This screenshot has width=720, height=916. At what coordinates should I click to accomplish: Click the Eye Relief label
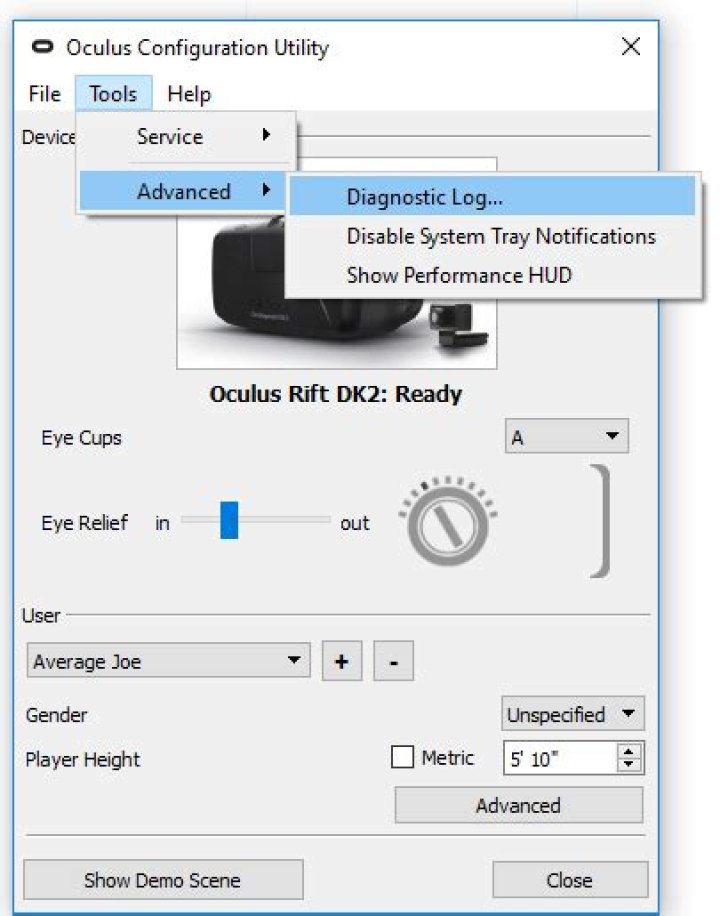pyautogui.click(x=84, y=522)
